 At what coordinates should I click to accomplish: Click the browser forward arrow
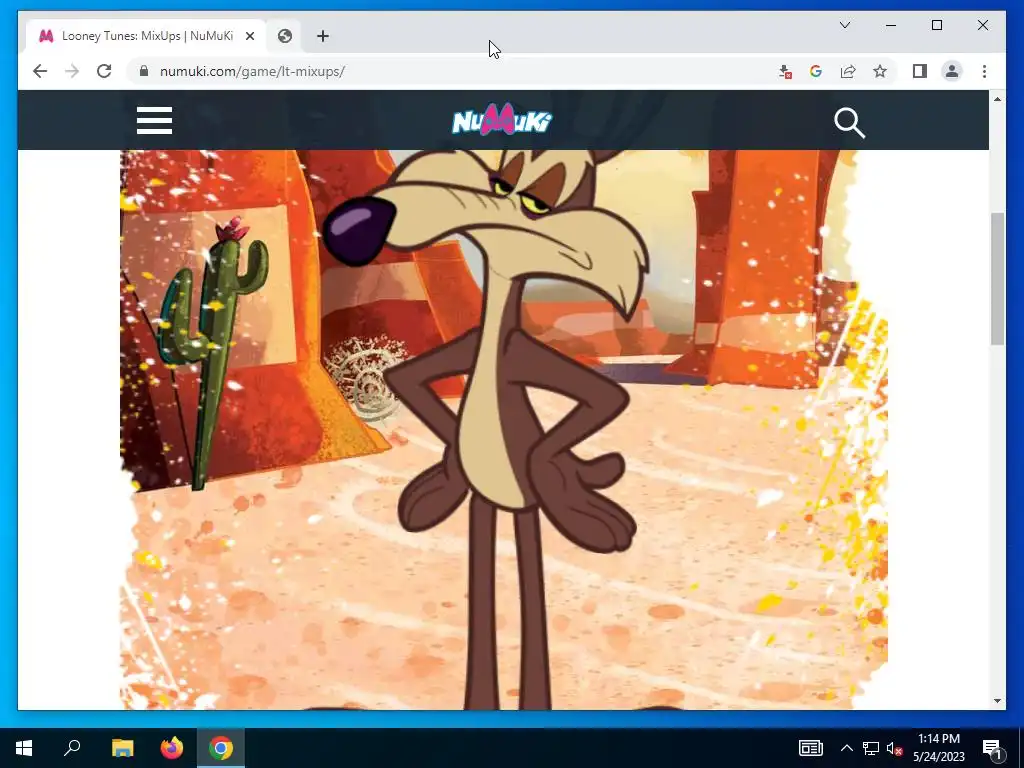click(x=72, y=71)
